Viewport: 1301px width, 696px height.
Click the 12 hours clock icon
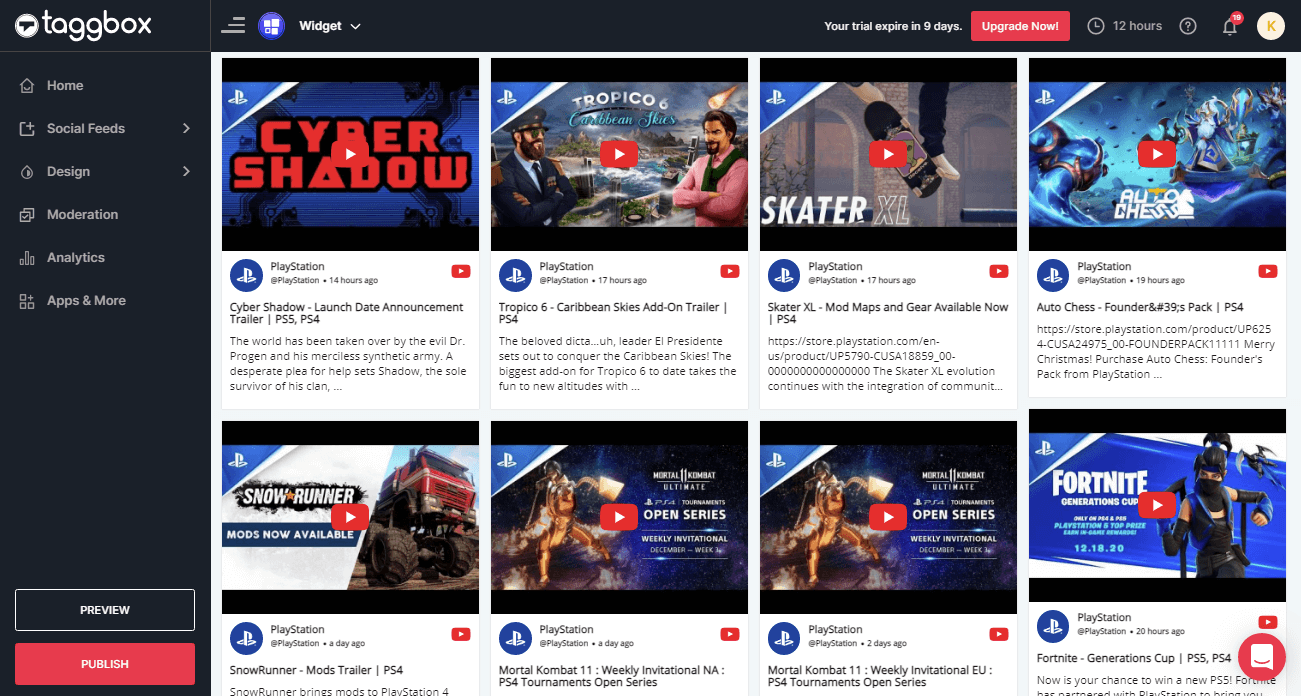(1096, 26)
